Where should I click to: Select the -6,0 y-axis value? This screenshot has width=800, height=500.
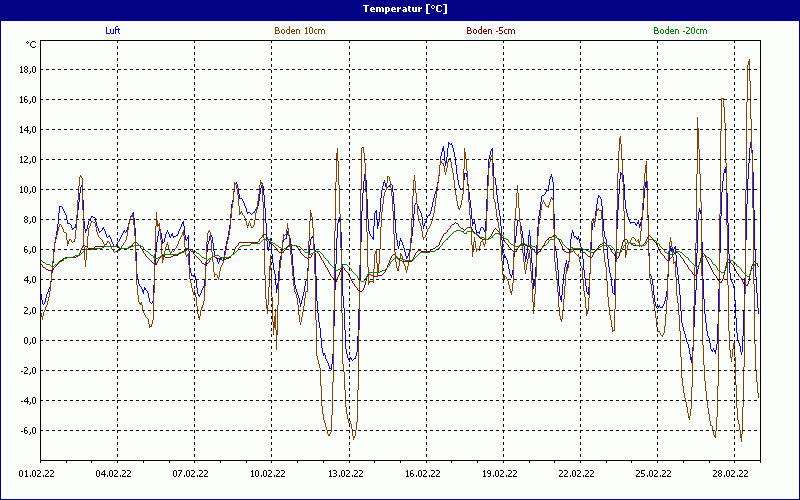[28, 431]
